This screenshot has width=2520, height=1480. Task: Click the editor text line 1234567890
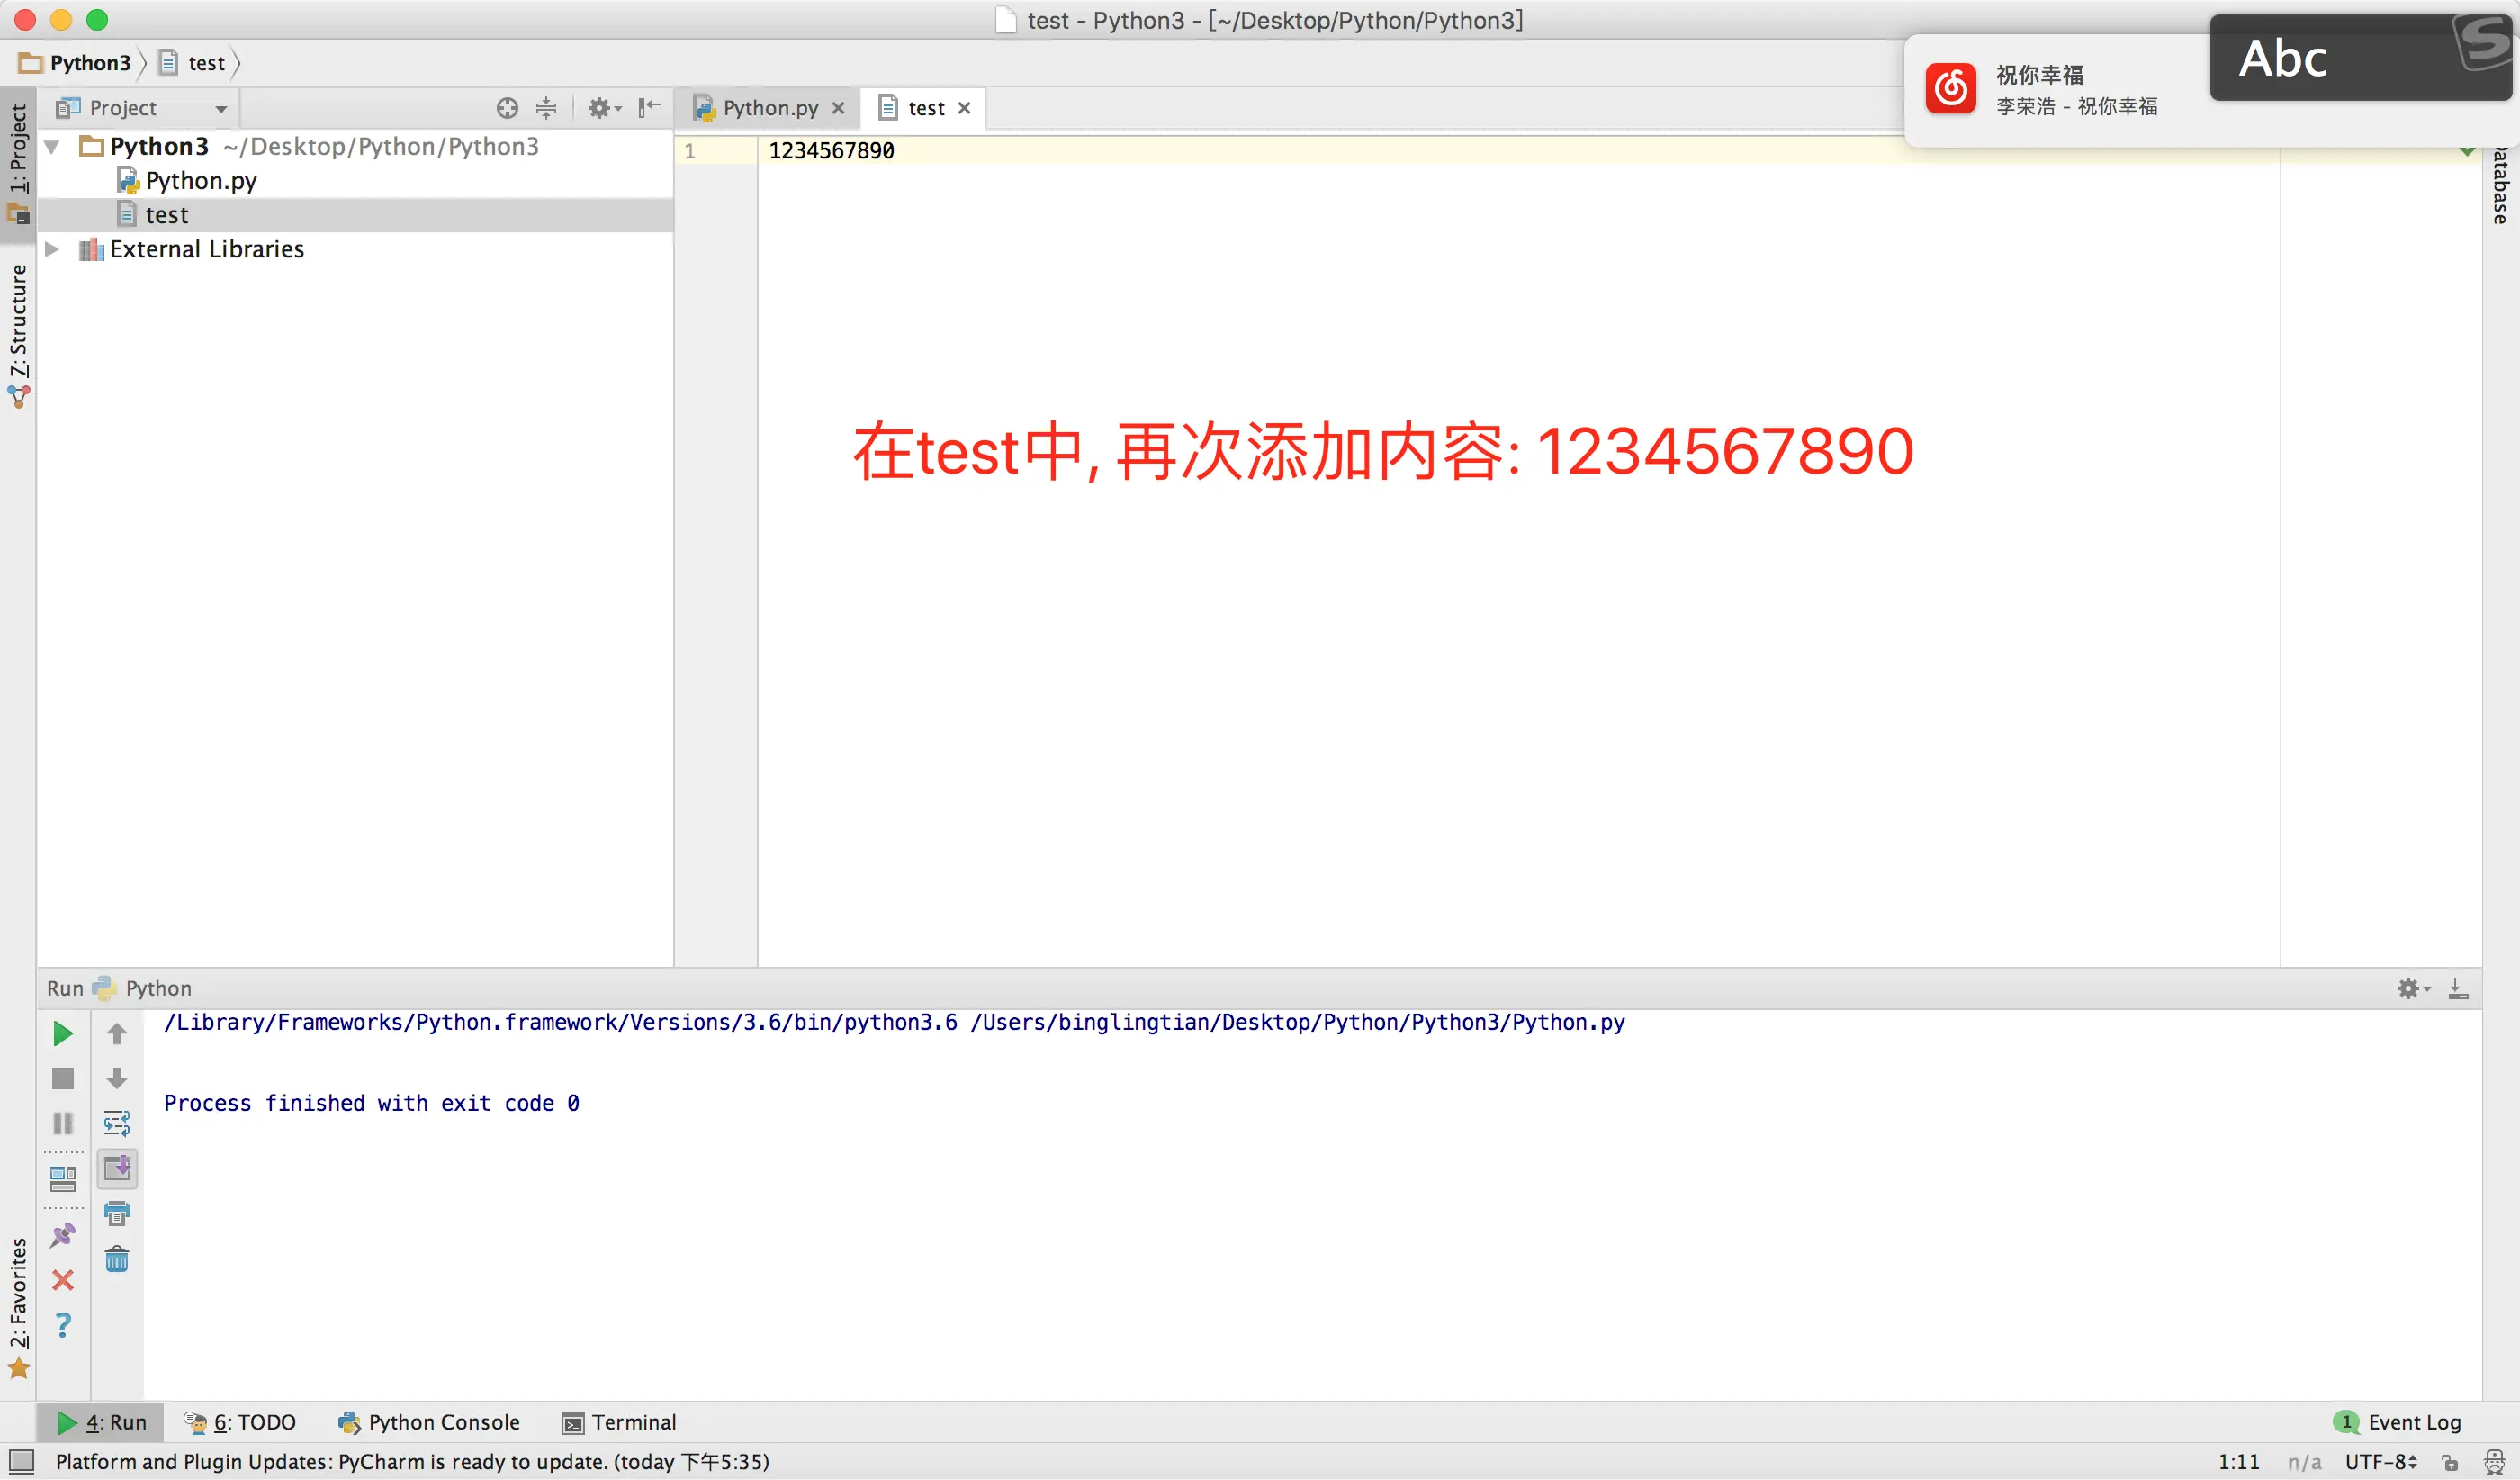[831, 151]
